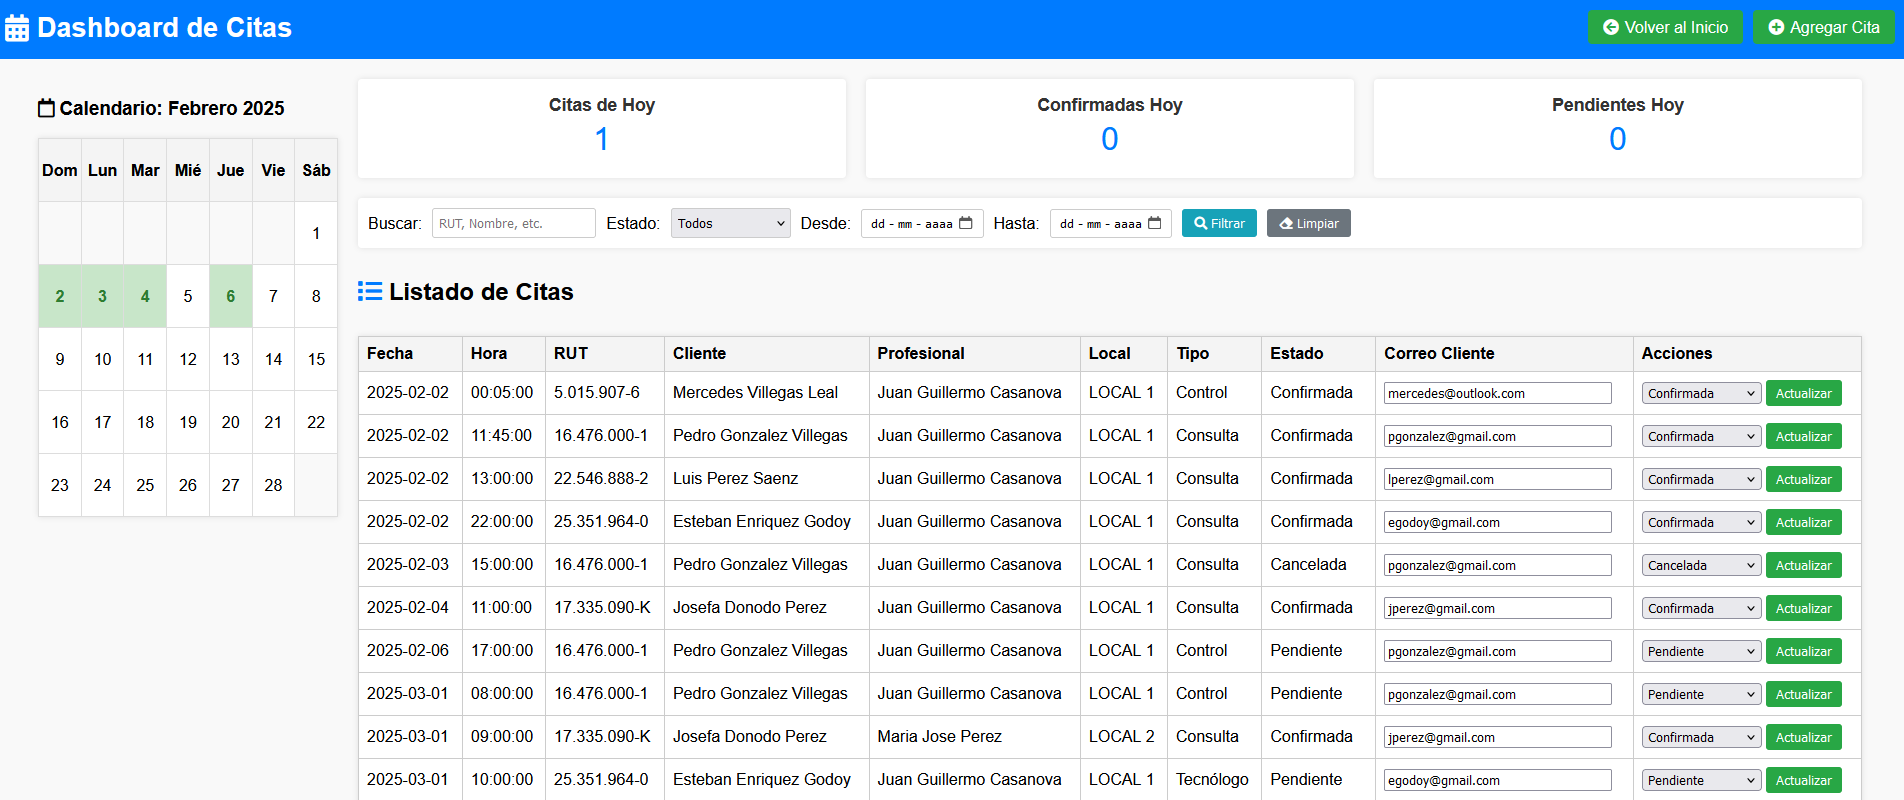
Task: Click Actualizar for the 11:45:00 appointment
Action: (x=1803, y=436)
